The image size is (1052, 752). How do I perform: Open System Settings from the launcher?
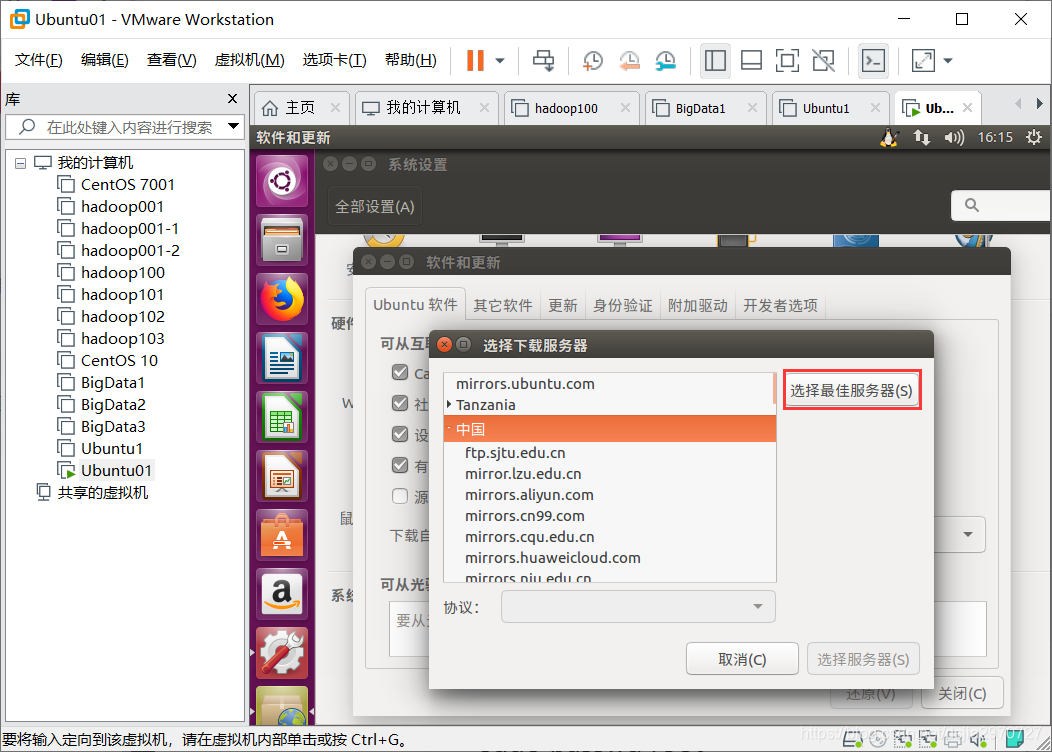[x=282, y=652]
